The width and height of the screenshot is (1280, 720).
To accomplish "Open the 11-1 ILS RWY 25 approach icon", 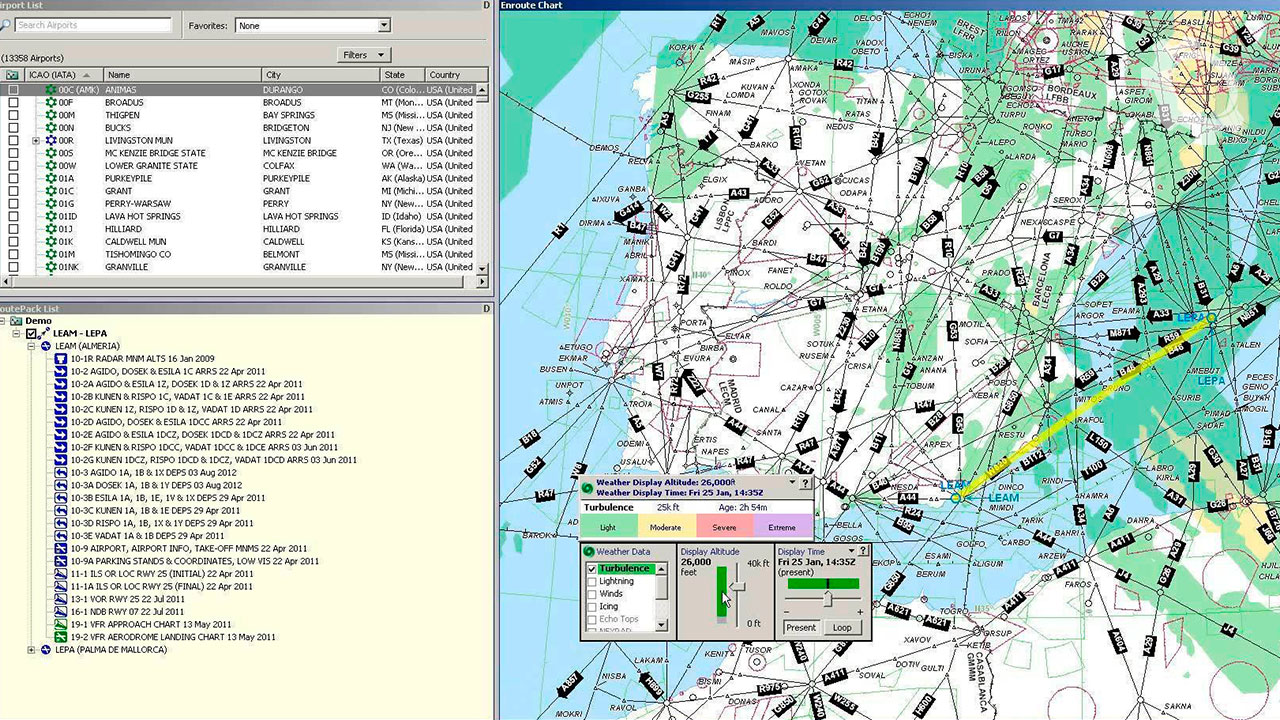I will pos(61,574).
